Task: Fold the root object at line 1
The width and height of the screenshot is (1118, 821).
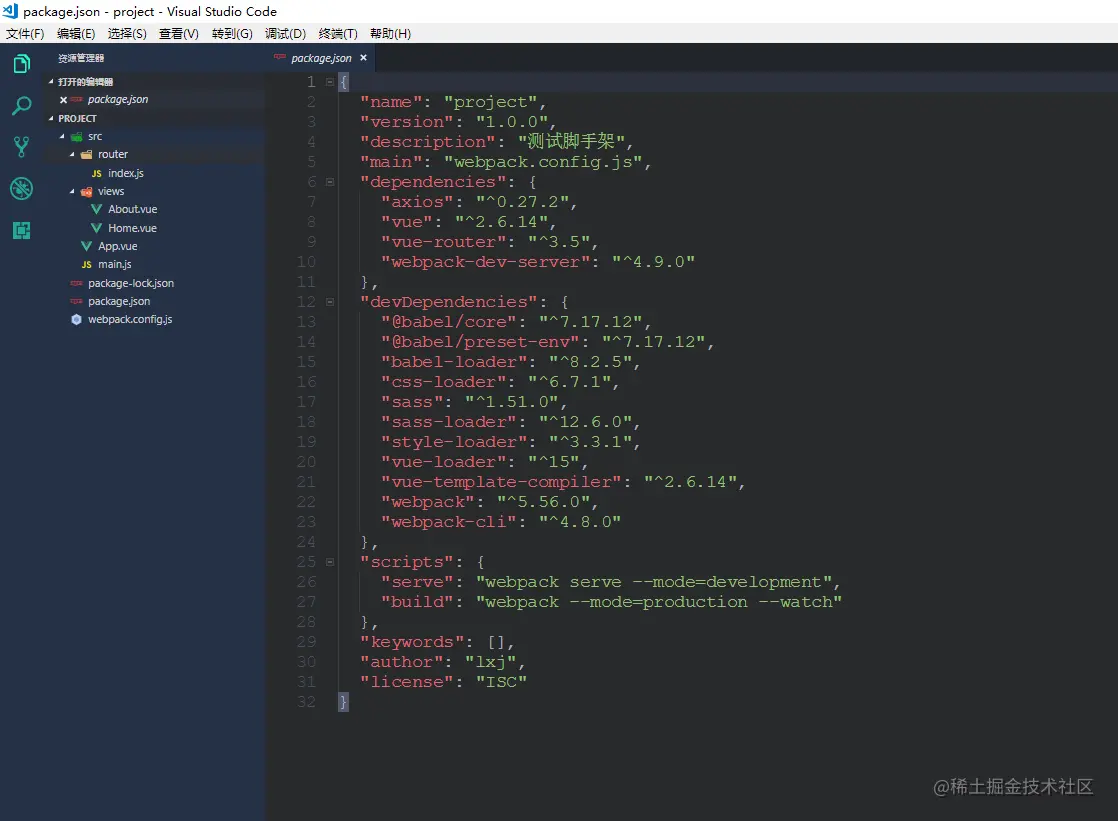Action: 329,82
